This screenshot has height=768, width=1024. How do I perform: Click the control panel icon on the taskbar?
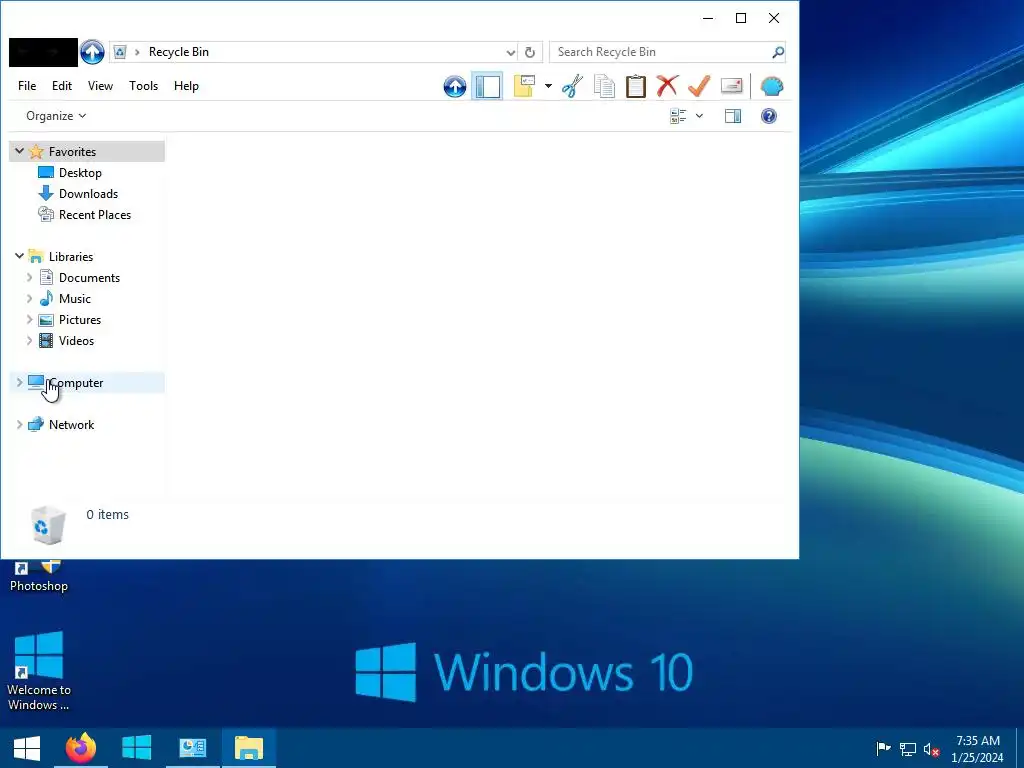[193, 748]
